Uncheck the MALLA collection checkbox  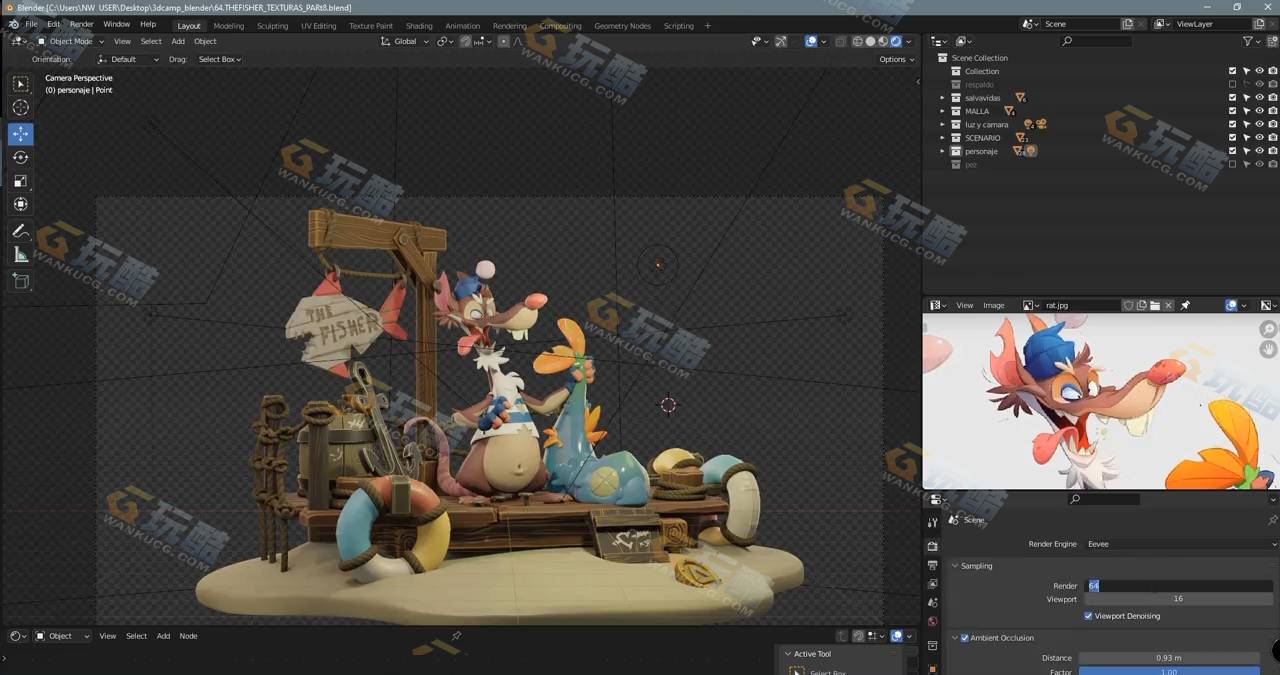tap(1232, 111)
